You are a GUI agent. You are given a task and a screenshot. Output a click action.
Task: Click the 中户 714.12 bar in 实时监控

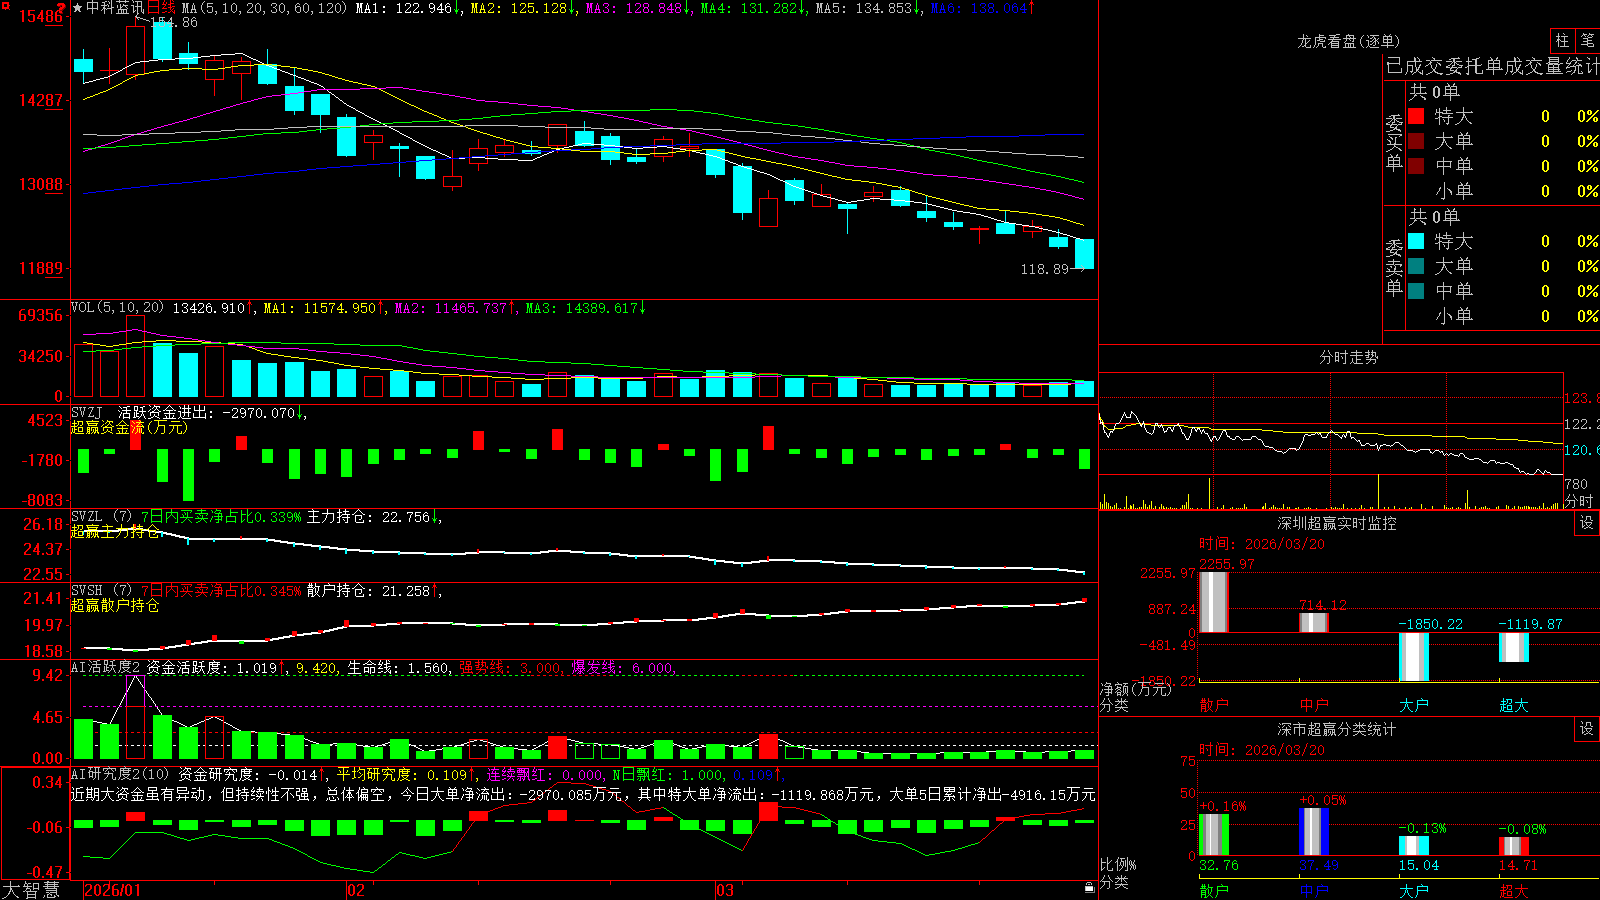click(1313, 622)
